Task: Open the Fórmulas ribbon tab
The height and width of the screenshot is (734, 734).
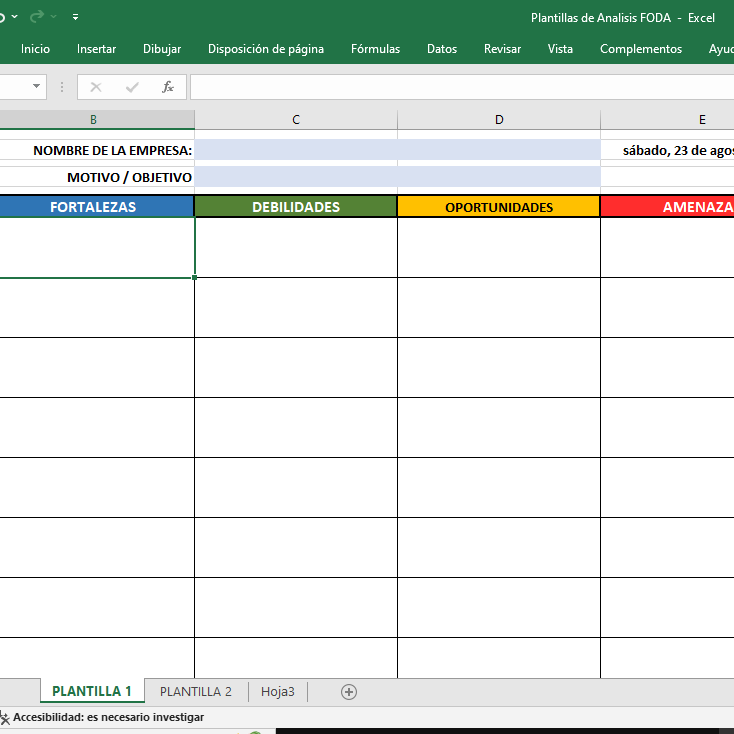Action: point(375,49)
